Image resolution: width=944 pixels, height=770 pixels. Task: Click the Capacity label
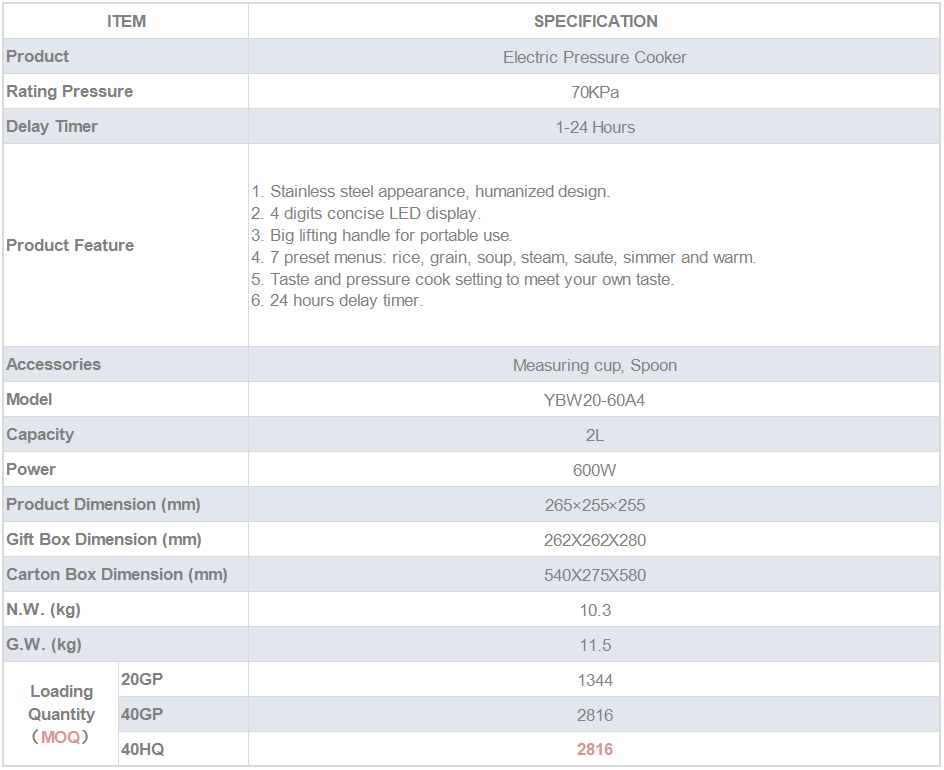tap(40, 435)
